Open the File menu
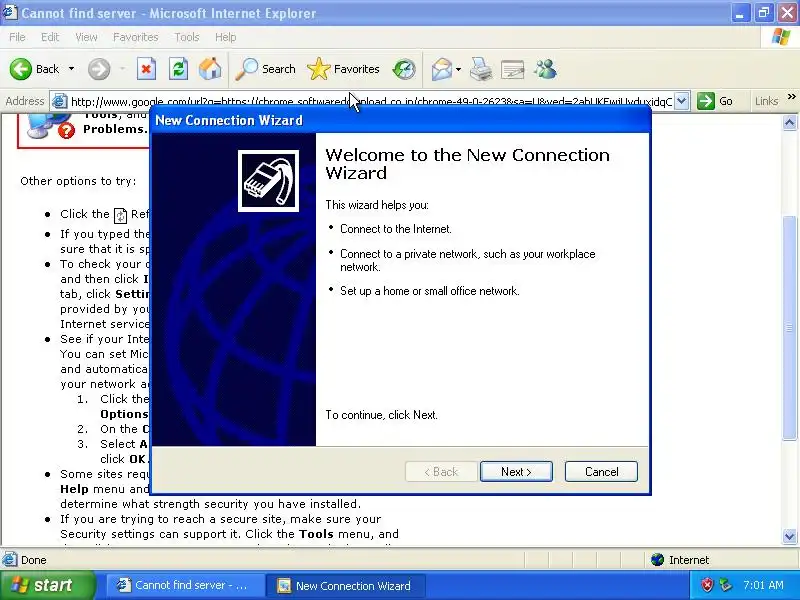The image size is (800, 600). pos(17,37)
